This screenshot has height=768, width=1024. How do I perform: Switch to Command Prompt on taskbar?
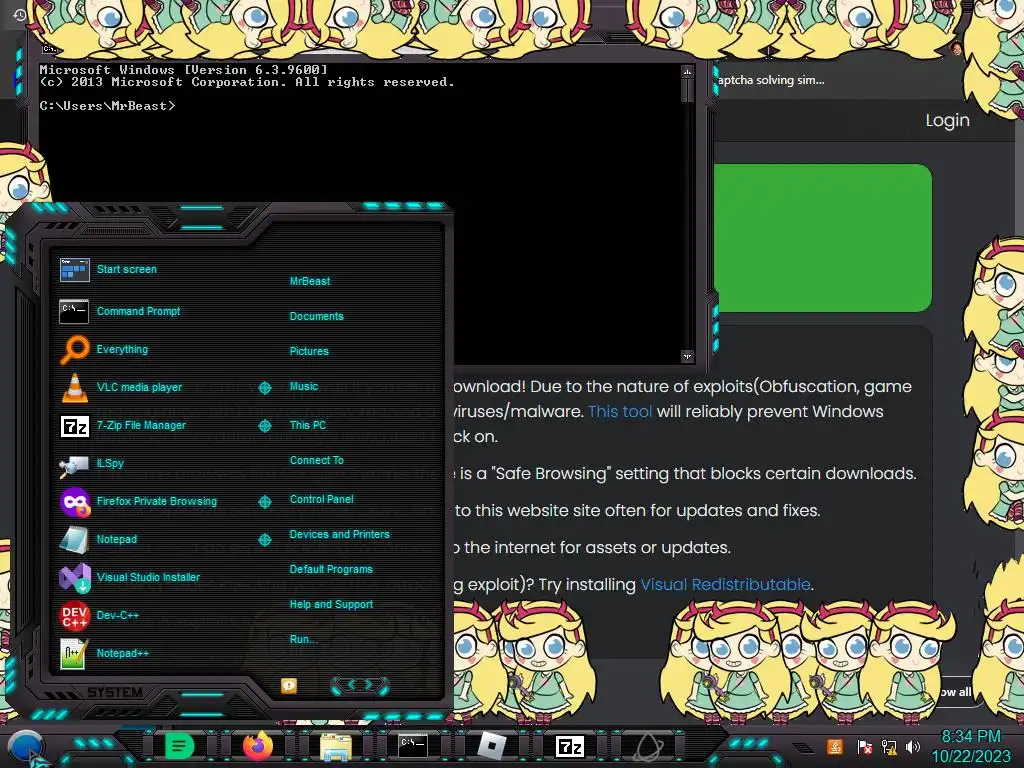point(413,746)
